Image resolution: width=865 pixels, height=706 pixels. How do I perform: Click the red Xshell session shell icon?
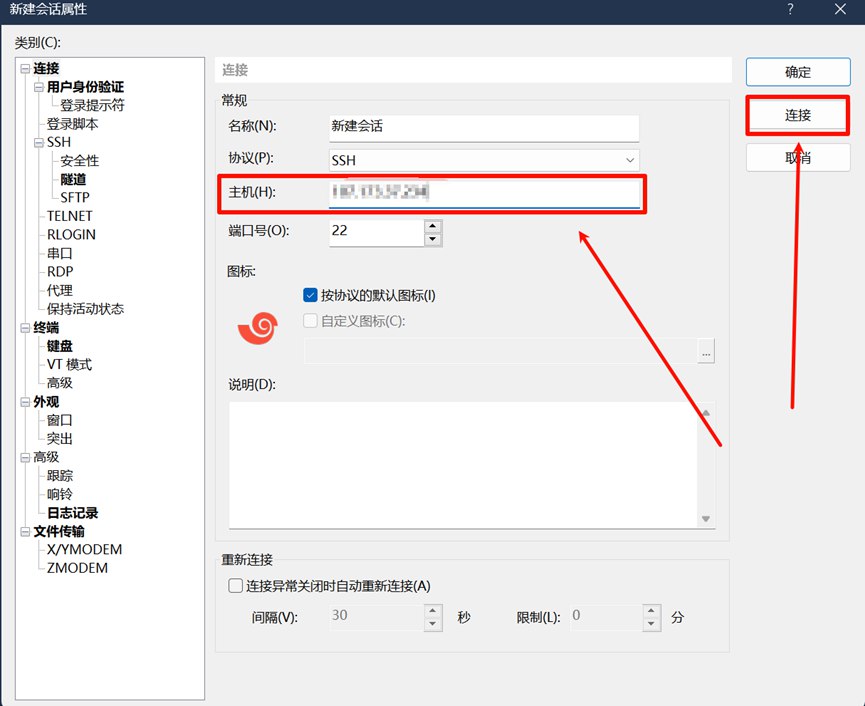click(x=258, y=327)
